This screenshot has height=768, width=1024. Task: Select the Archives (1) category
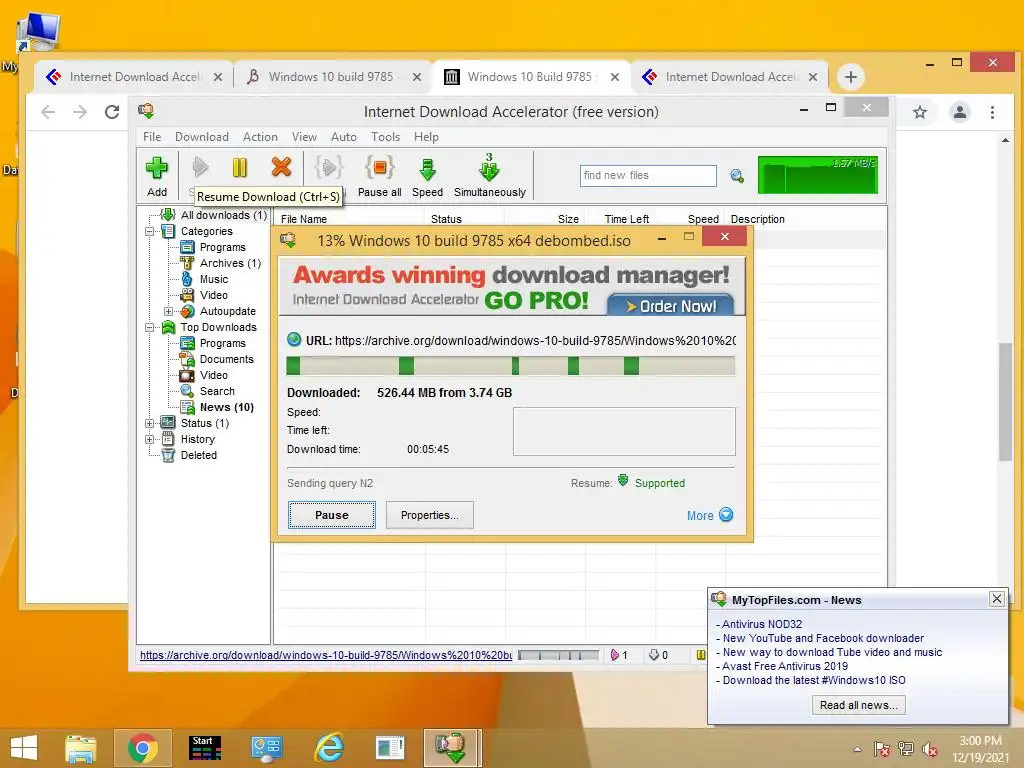pos(230,263)
